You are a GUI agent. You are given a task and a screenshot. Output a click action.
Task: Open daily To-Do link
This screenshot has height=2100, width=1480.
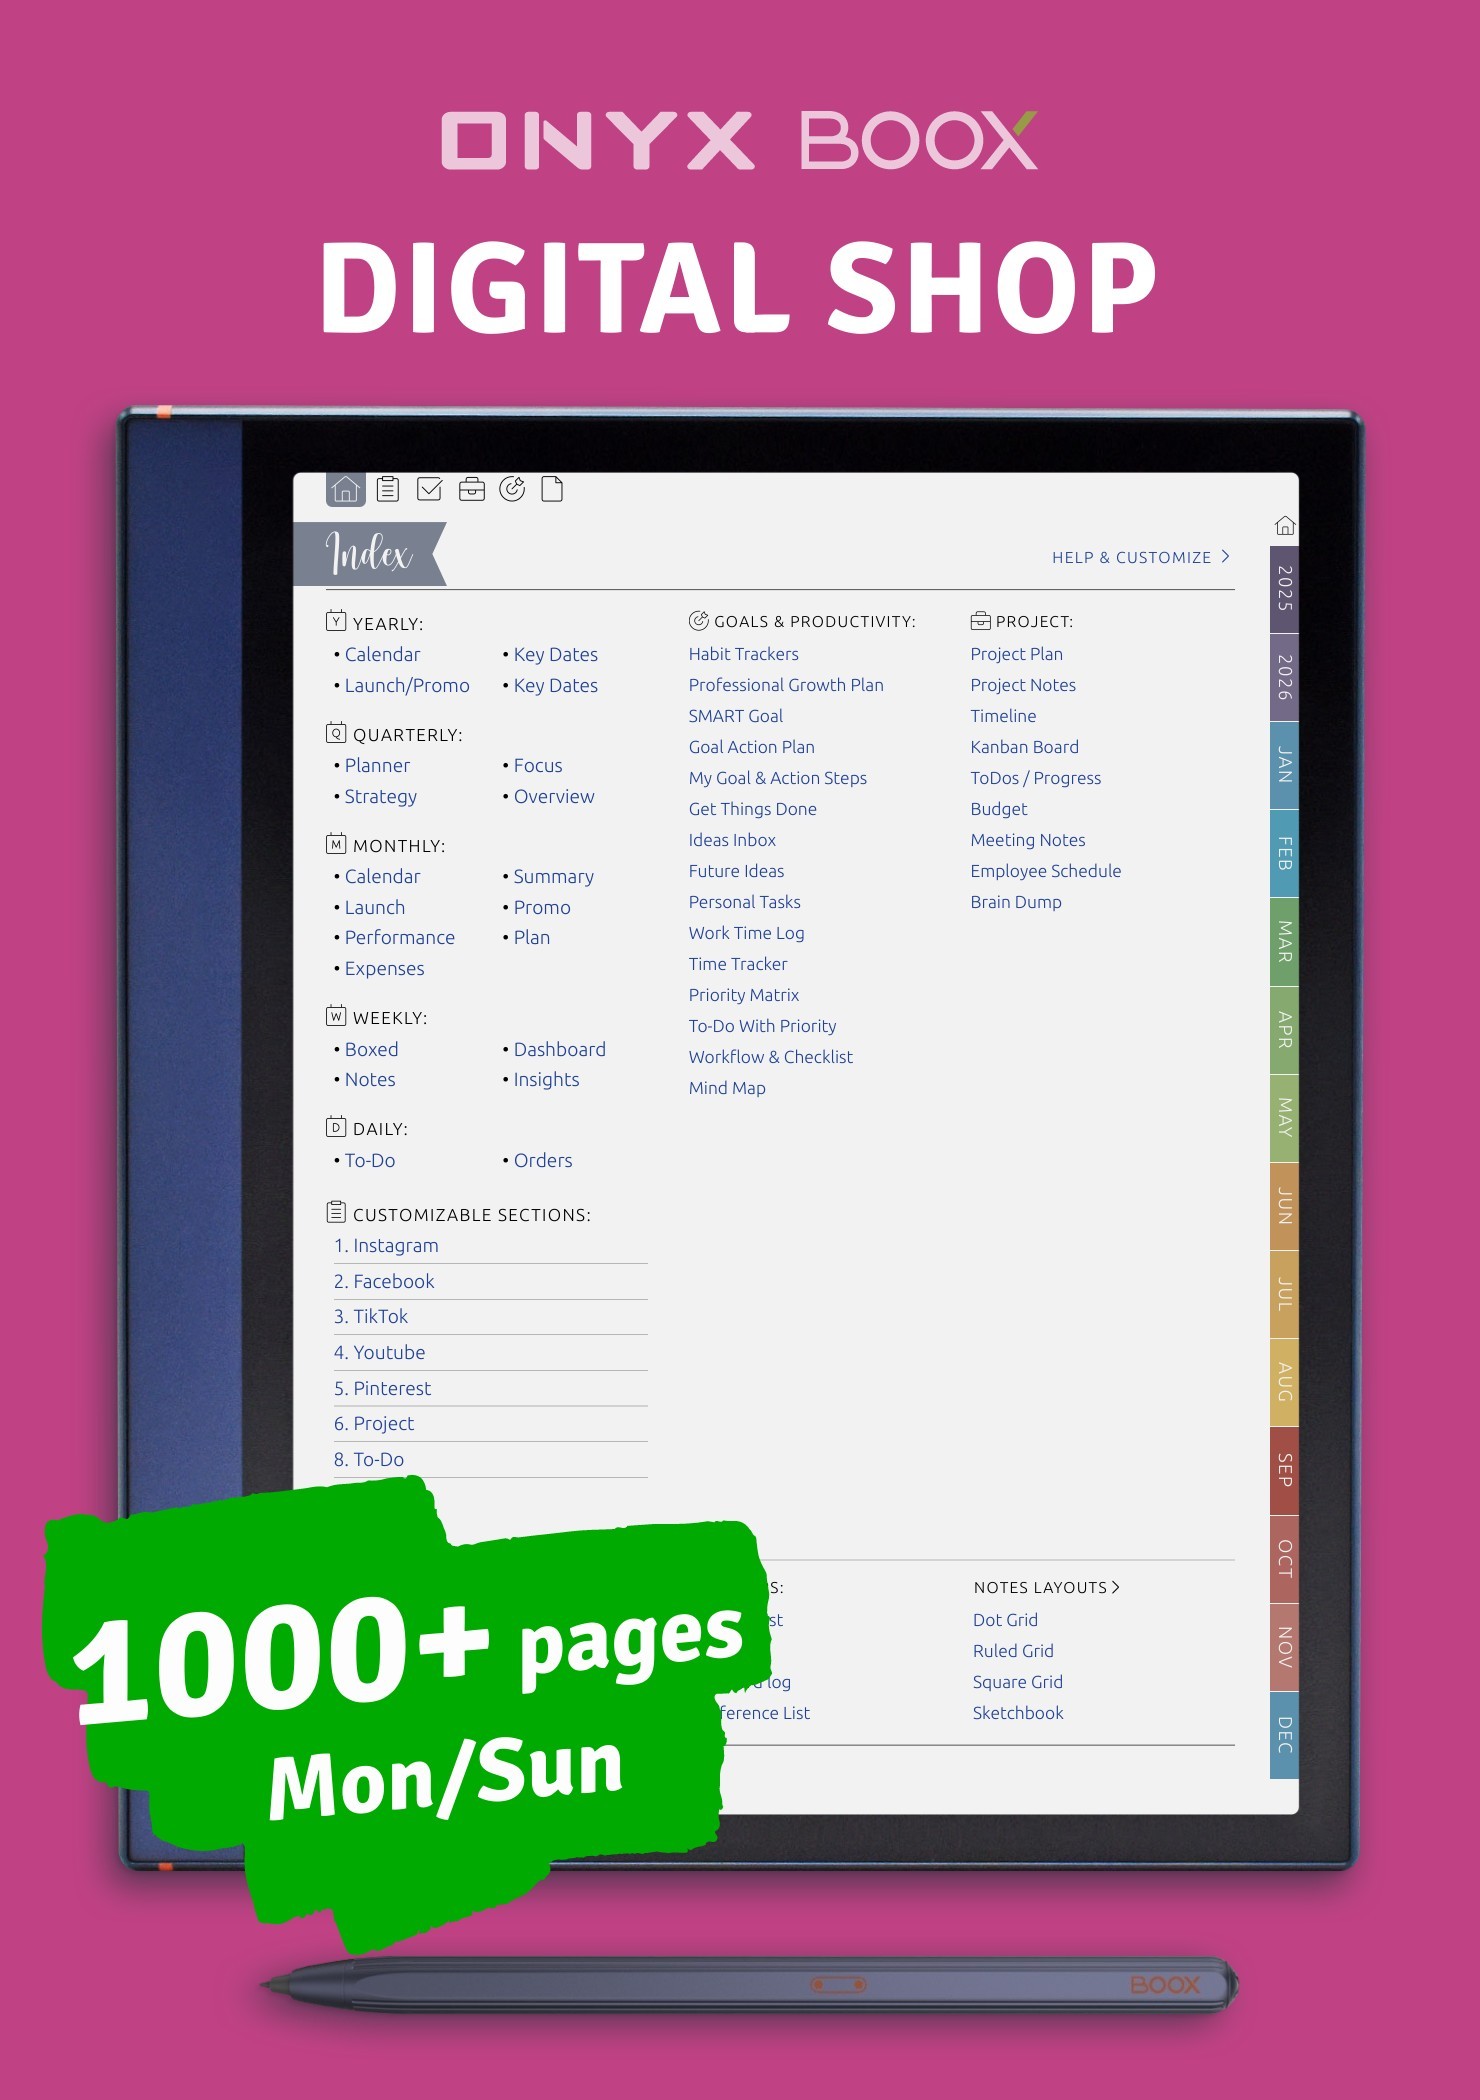click(x=370, y=1160)
